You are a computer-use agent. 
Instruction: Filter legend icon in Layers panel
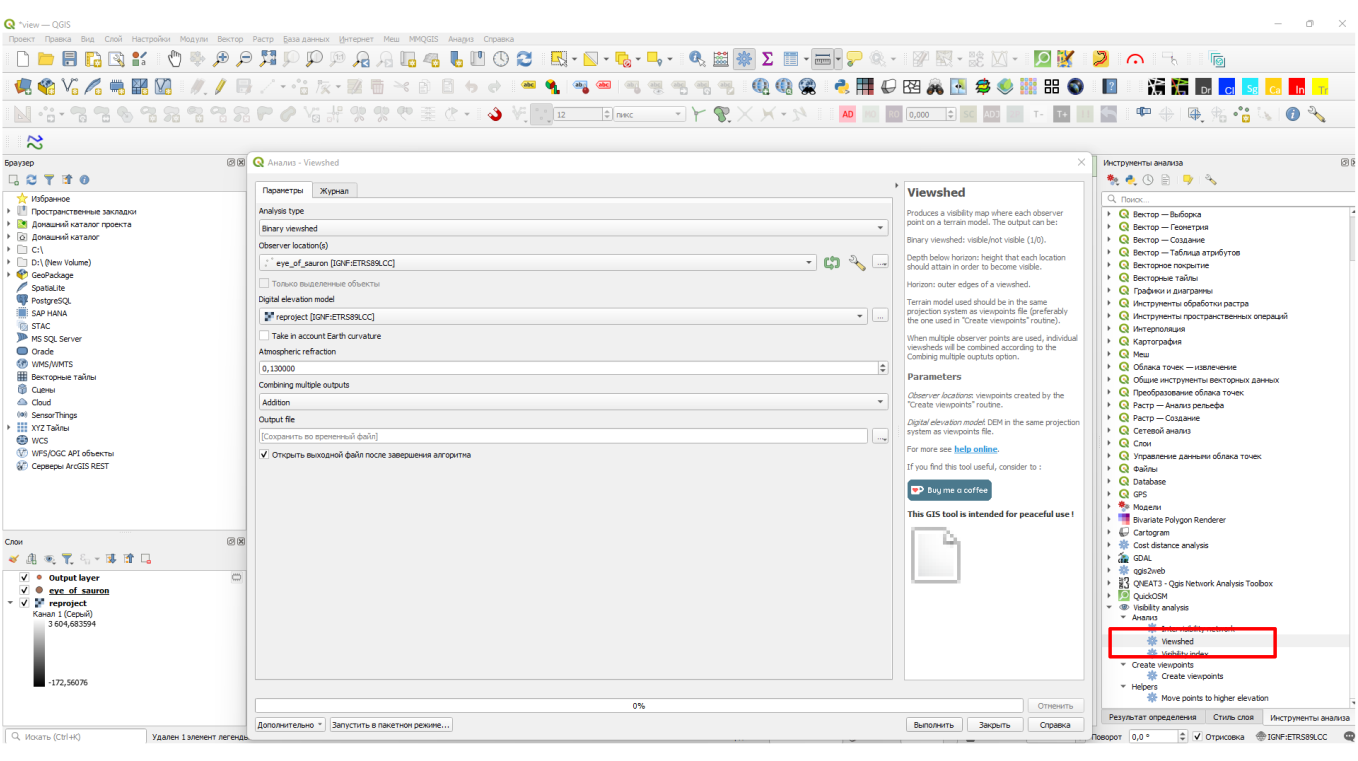pos(67,559)
